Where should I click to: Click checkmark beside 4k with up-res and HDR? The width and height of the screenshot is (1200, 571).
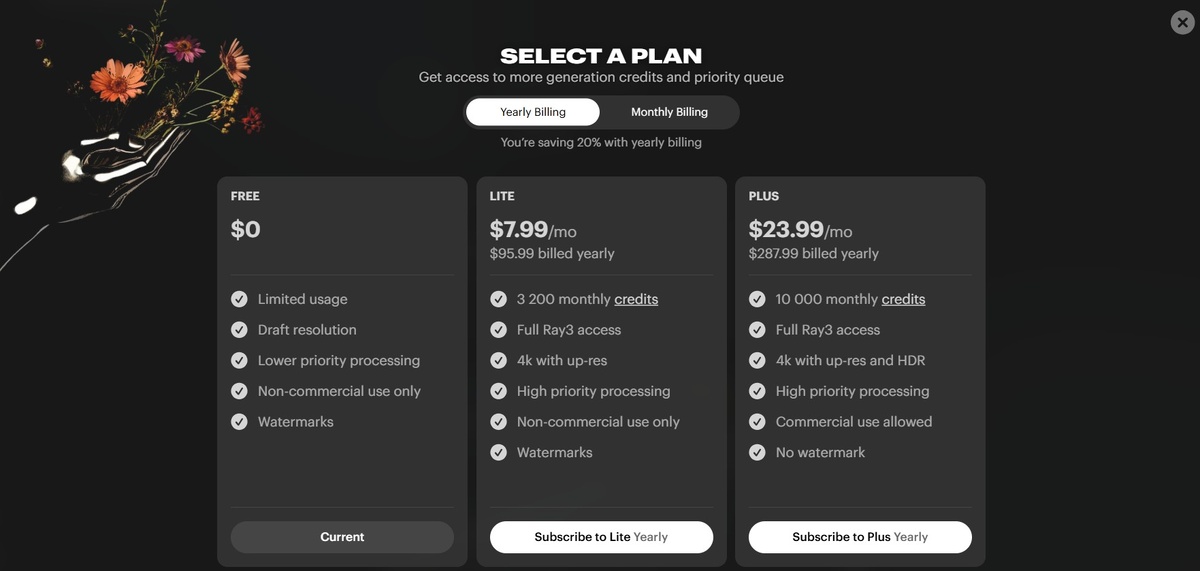(757, 360)
